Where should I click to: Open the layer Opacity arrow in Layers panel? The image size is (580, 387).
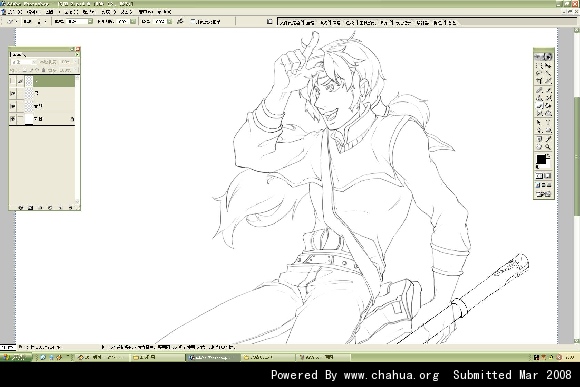click(76, 62)
